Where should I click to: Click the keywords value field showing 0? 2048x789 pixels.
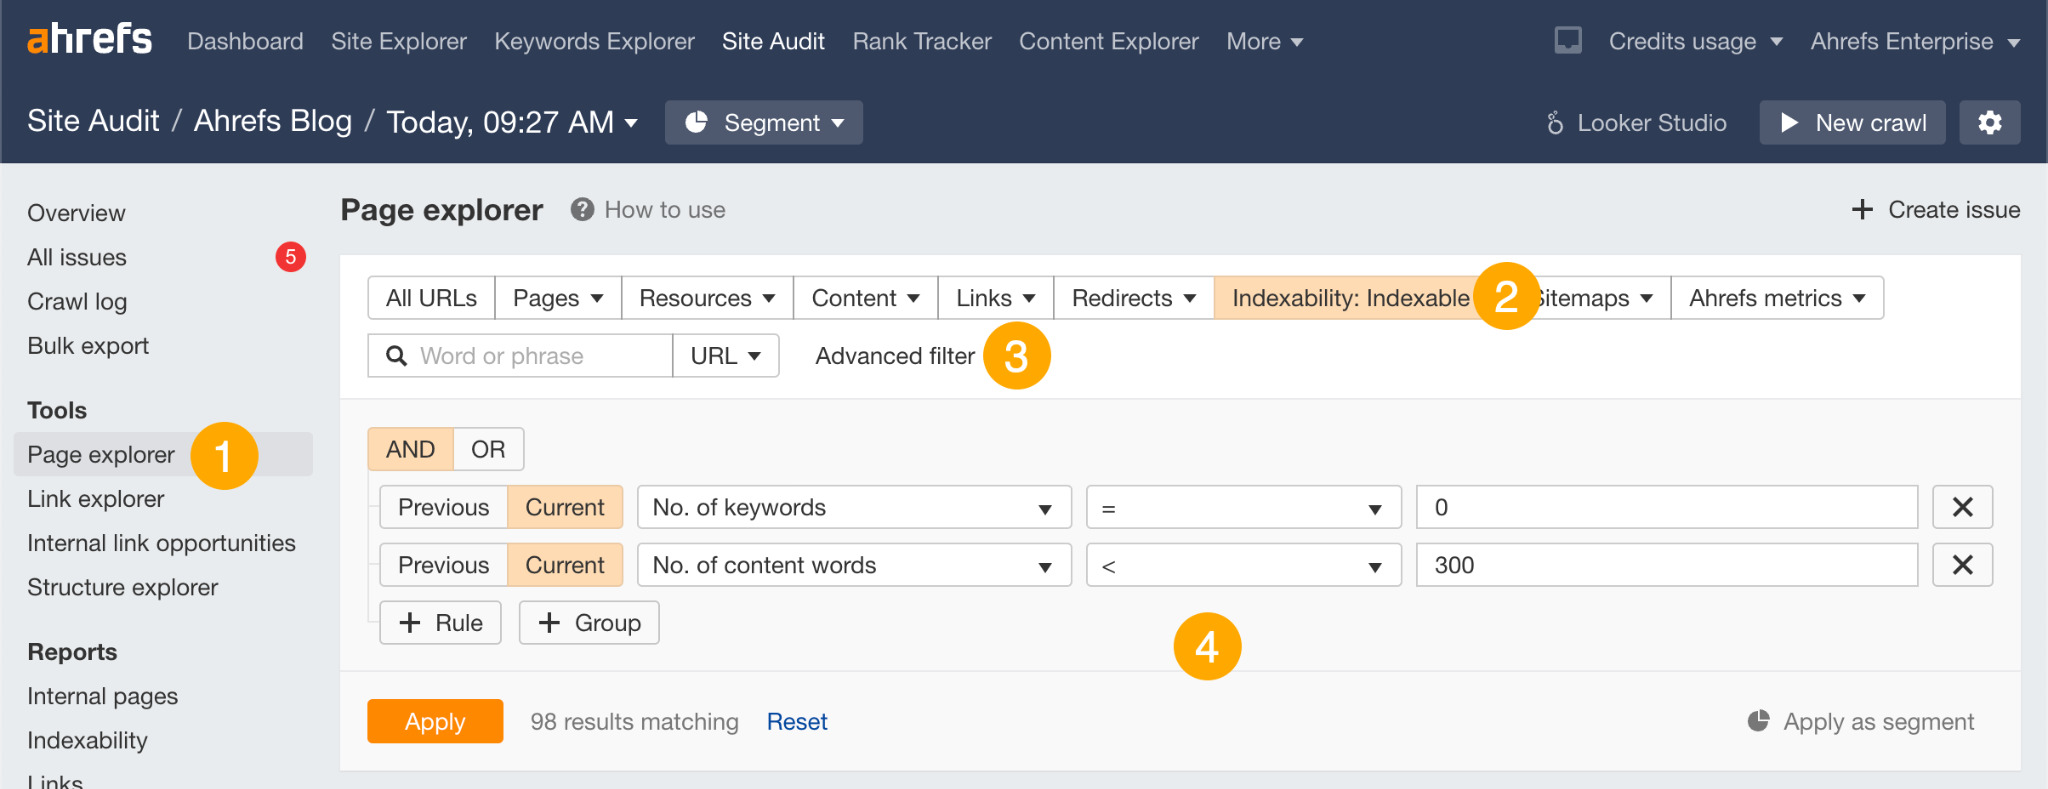coord(1667,507)
